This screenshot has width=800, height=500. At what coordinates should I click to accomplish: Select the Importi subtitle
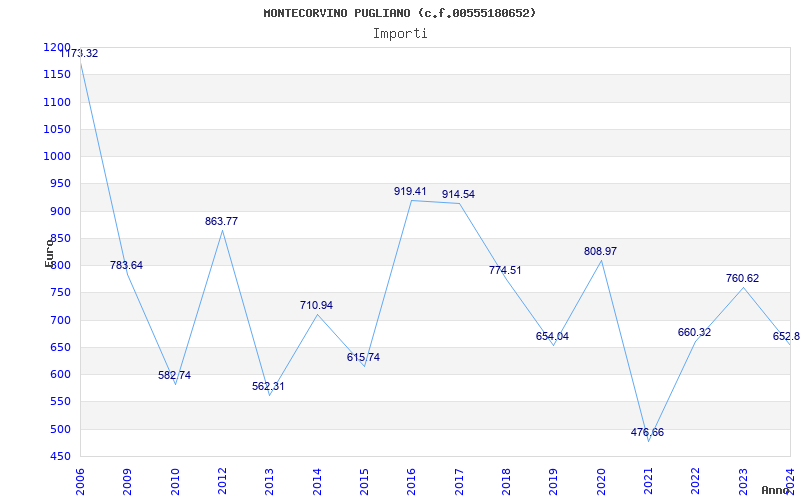coord(400,34)
